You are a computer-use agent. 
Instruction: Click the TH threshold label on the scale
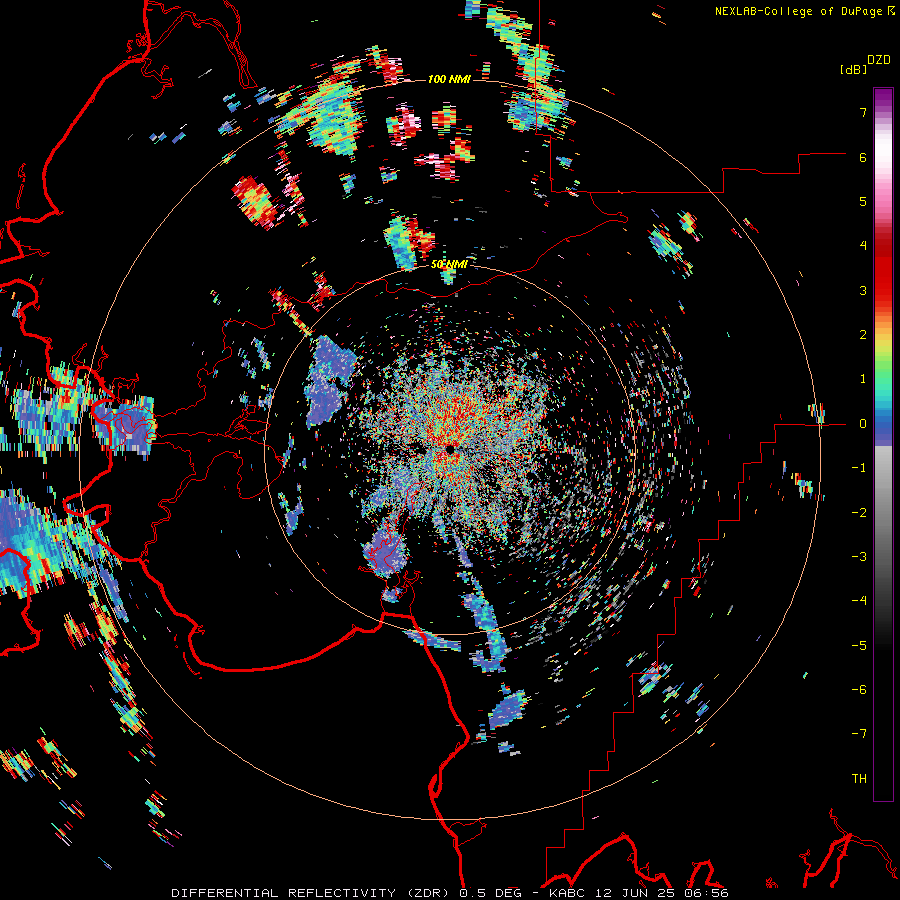(x=859, y=779)
